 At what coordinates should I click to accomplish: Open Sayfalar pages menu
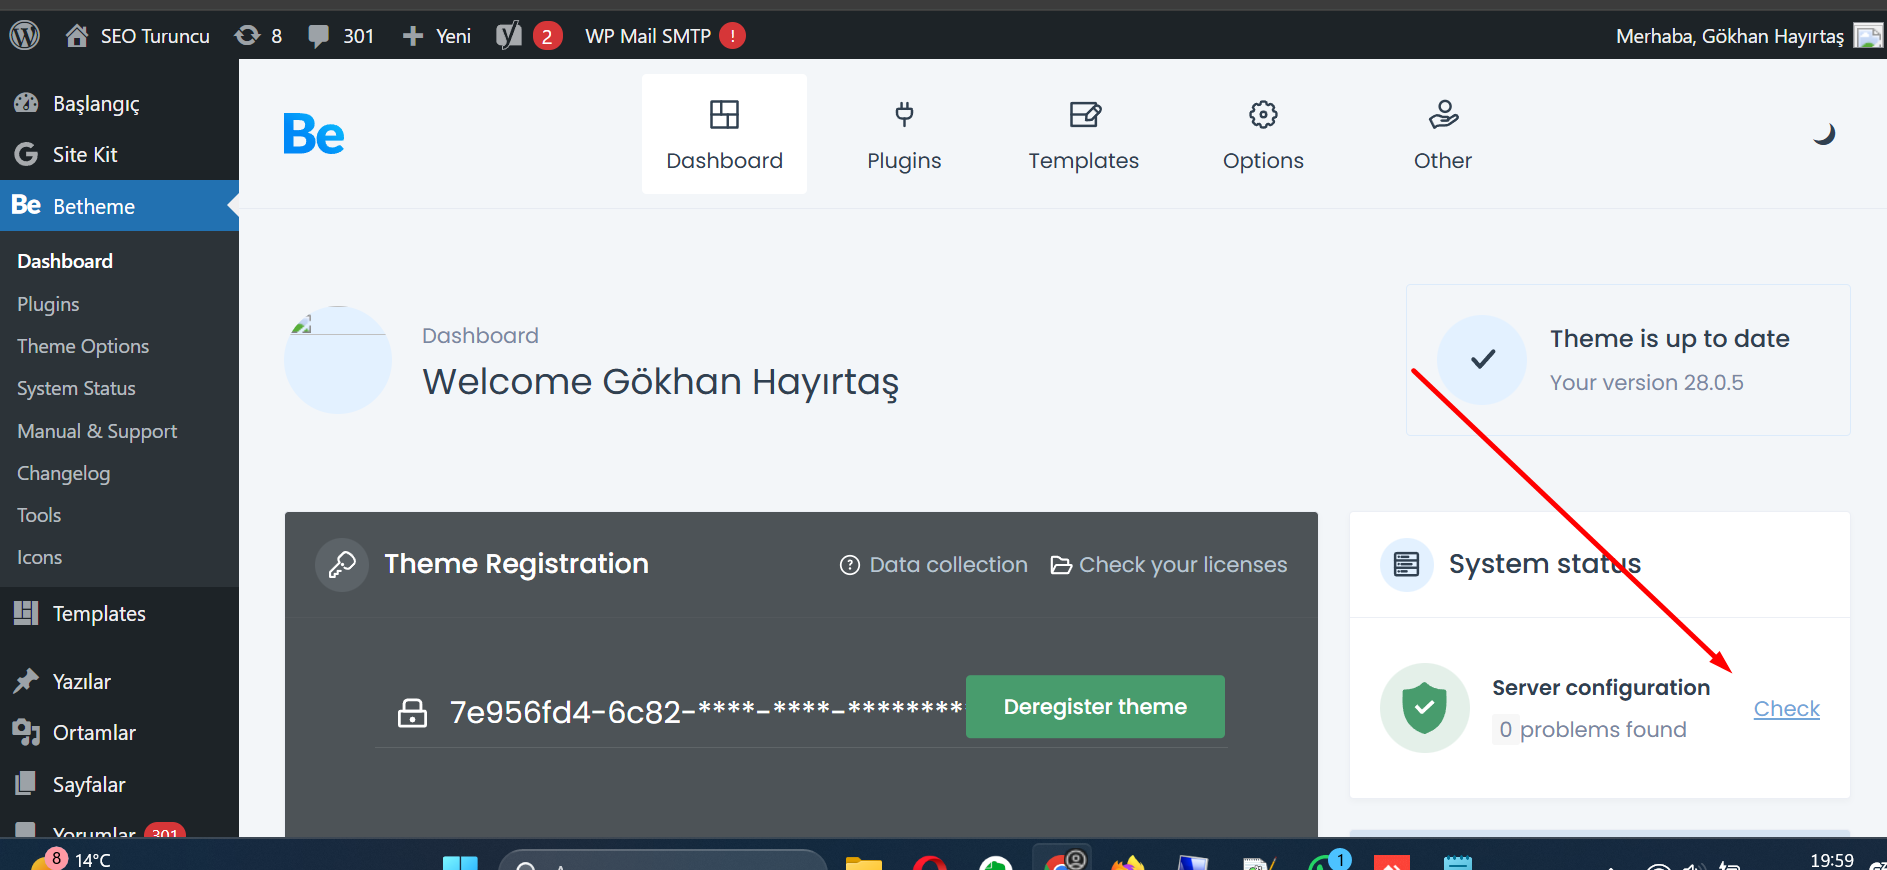coord(119,784)
